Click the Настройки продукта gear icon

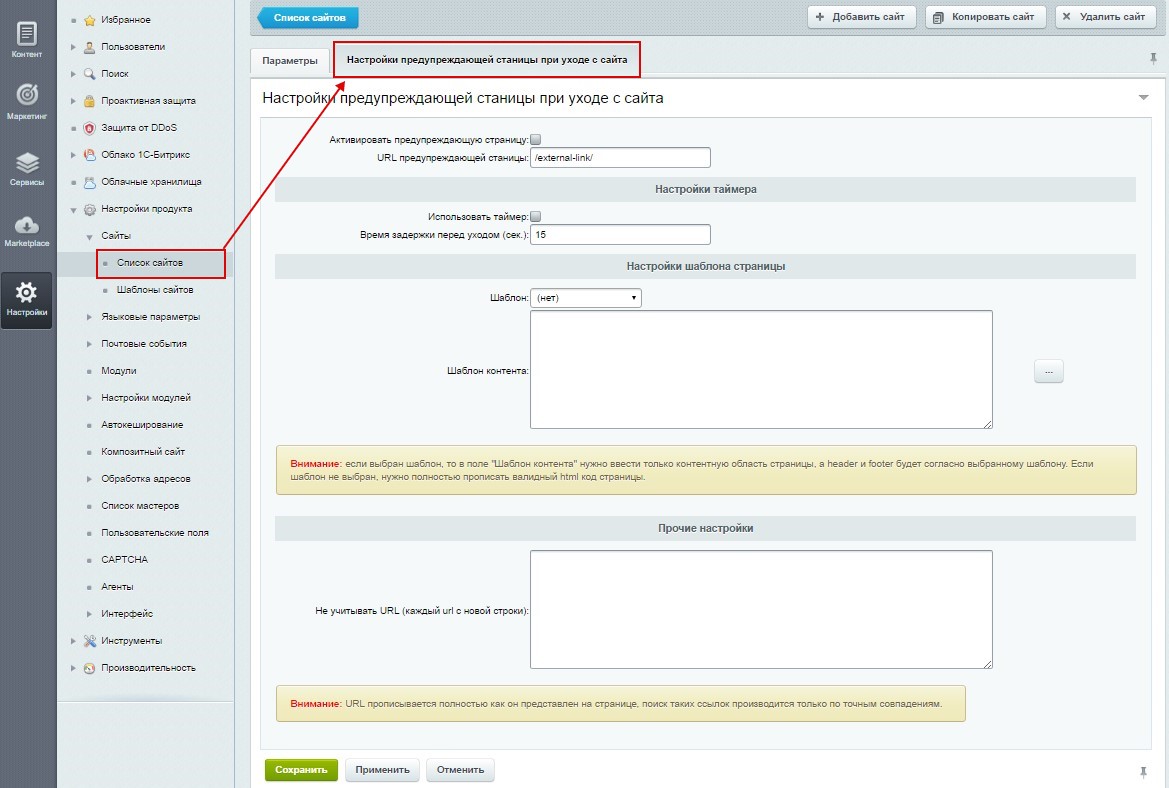(x=89, y=209)
